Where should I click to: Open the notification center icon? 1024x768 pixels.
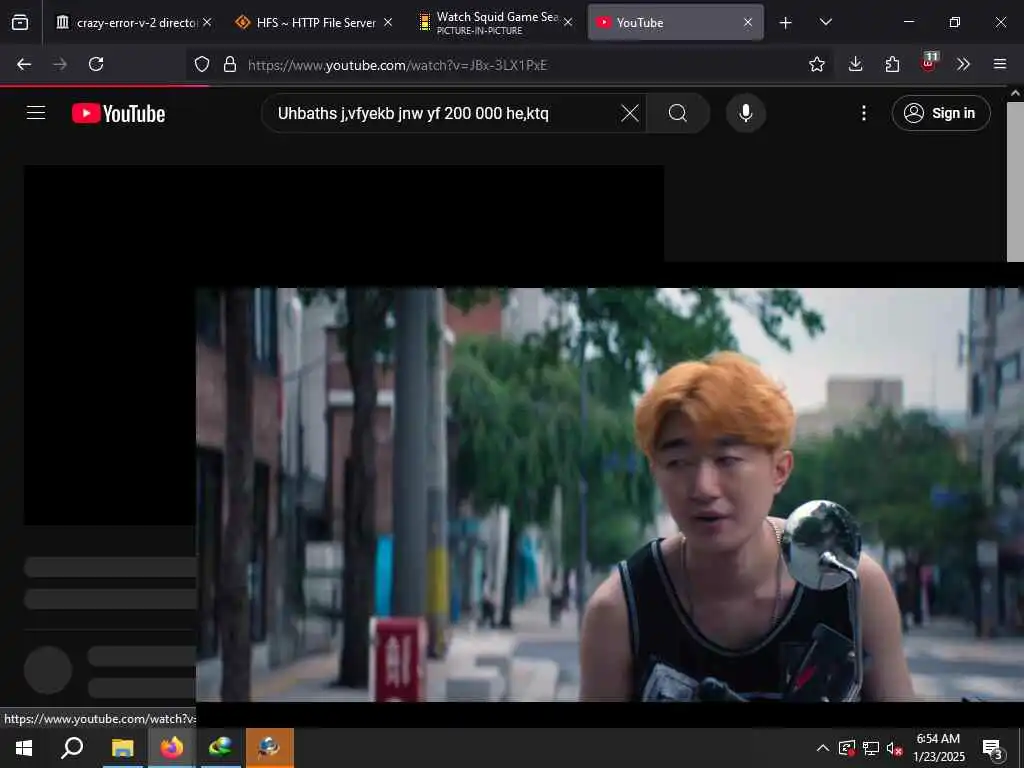click(993, 748)
